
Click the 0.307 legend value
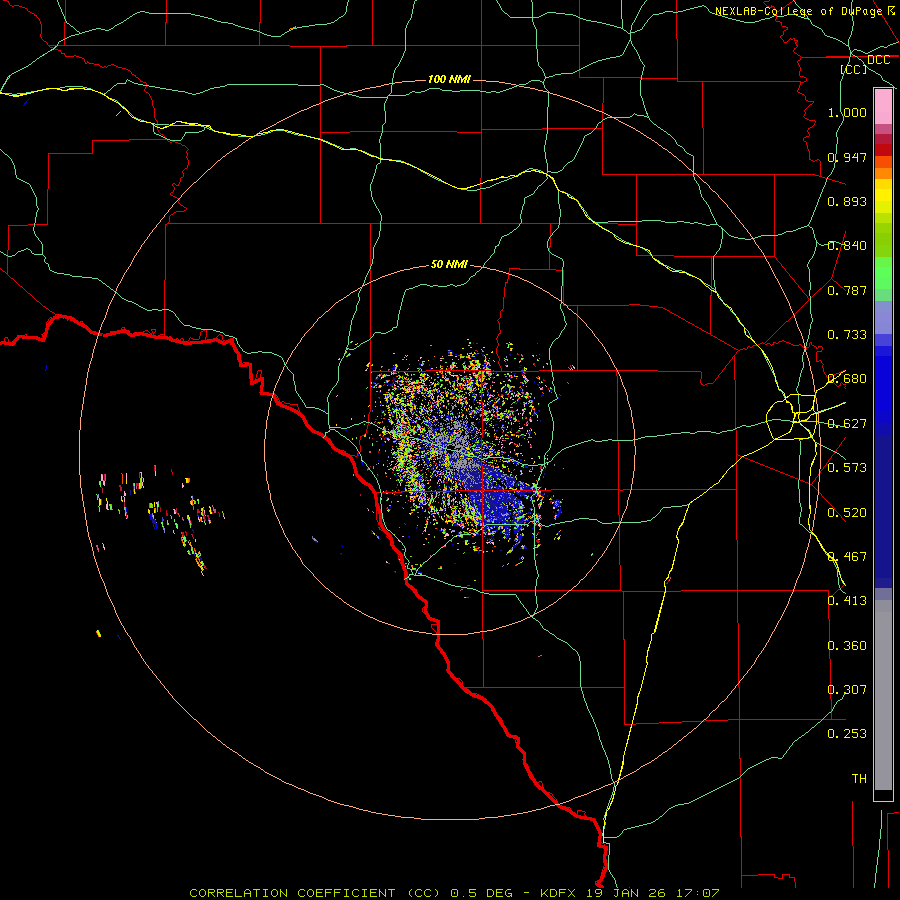847,690
